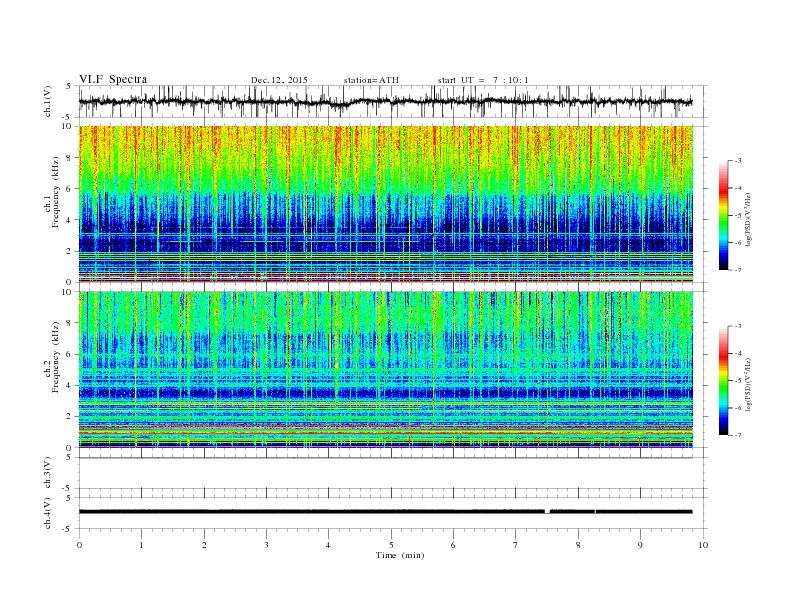Click the "8" kHz tick on ch.2 frequency axis

(x=69, y=323)
